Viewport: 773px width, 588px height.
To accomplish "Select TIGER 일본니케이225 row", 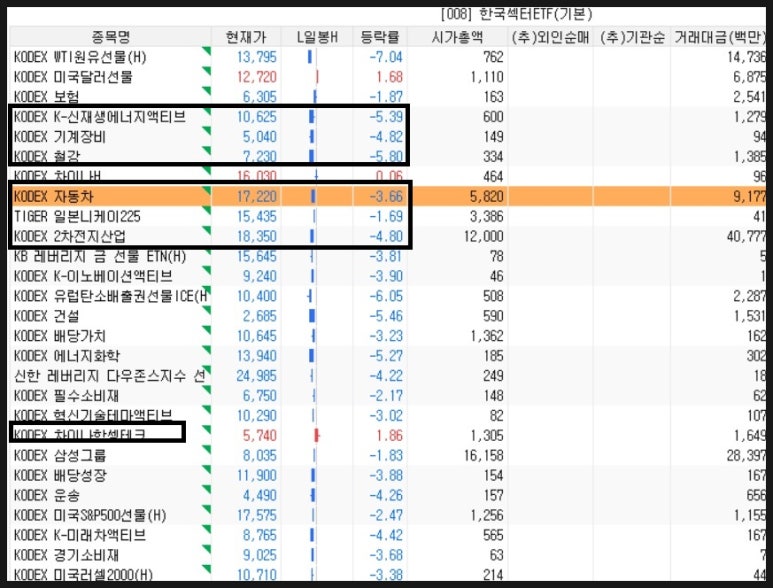I will [387, 216].
